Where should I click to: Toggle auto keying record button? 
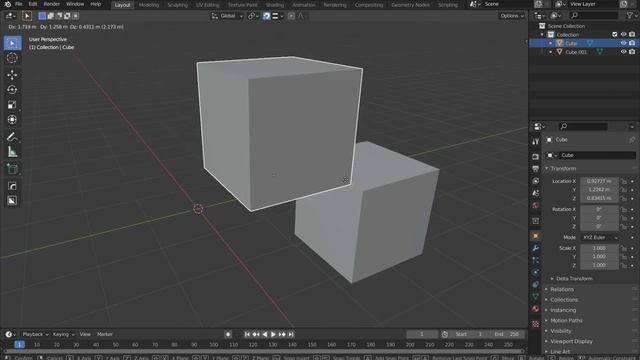(228, 334)
